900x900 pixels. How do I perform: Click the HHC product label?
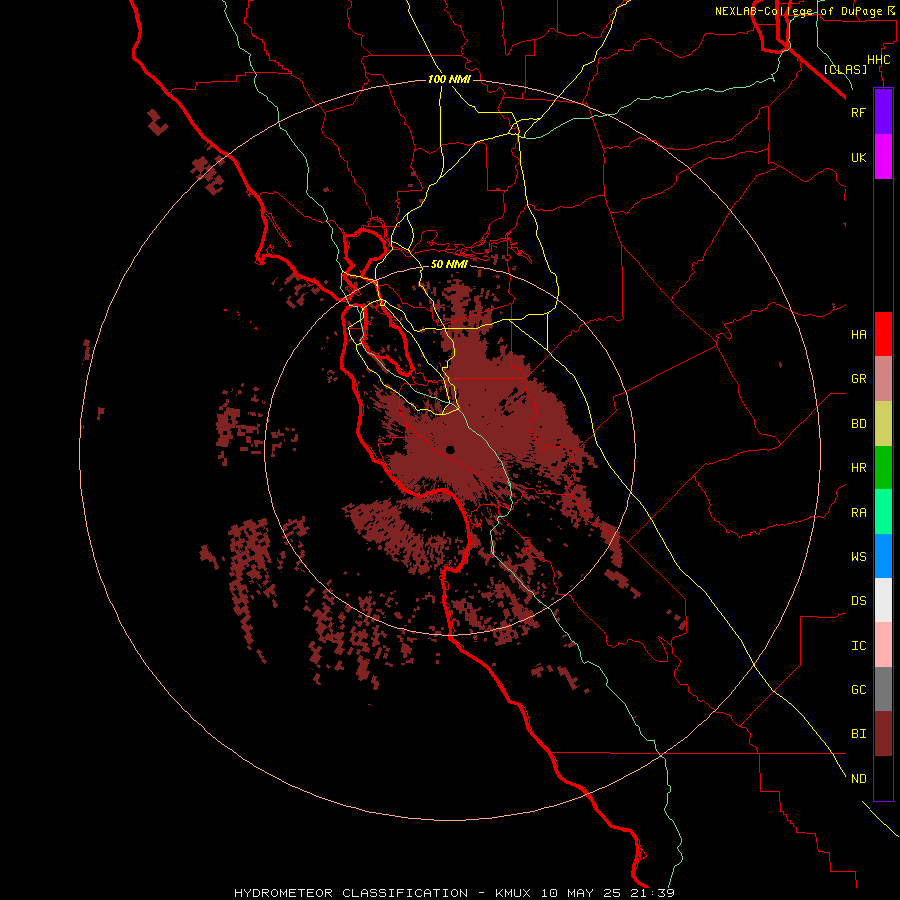pos(878,60)
